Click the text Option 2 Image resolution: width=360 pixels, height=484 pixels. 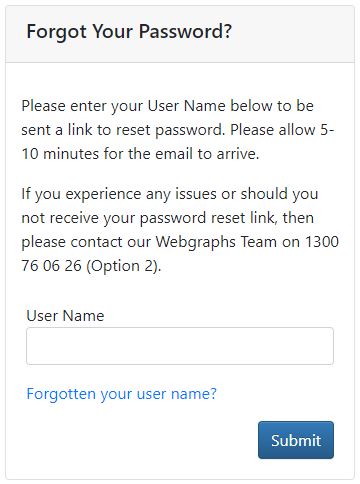tap(122, 266)
